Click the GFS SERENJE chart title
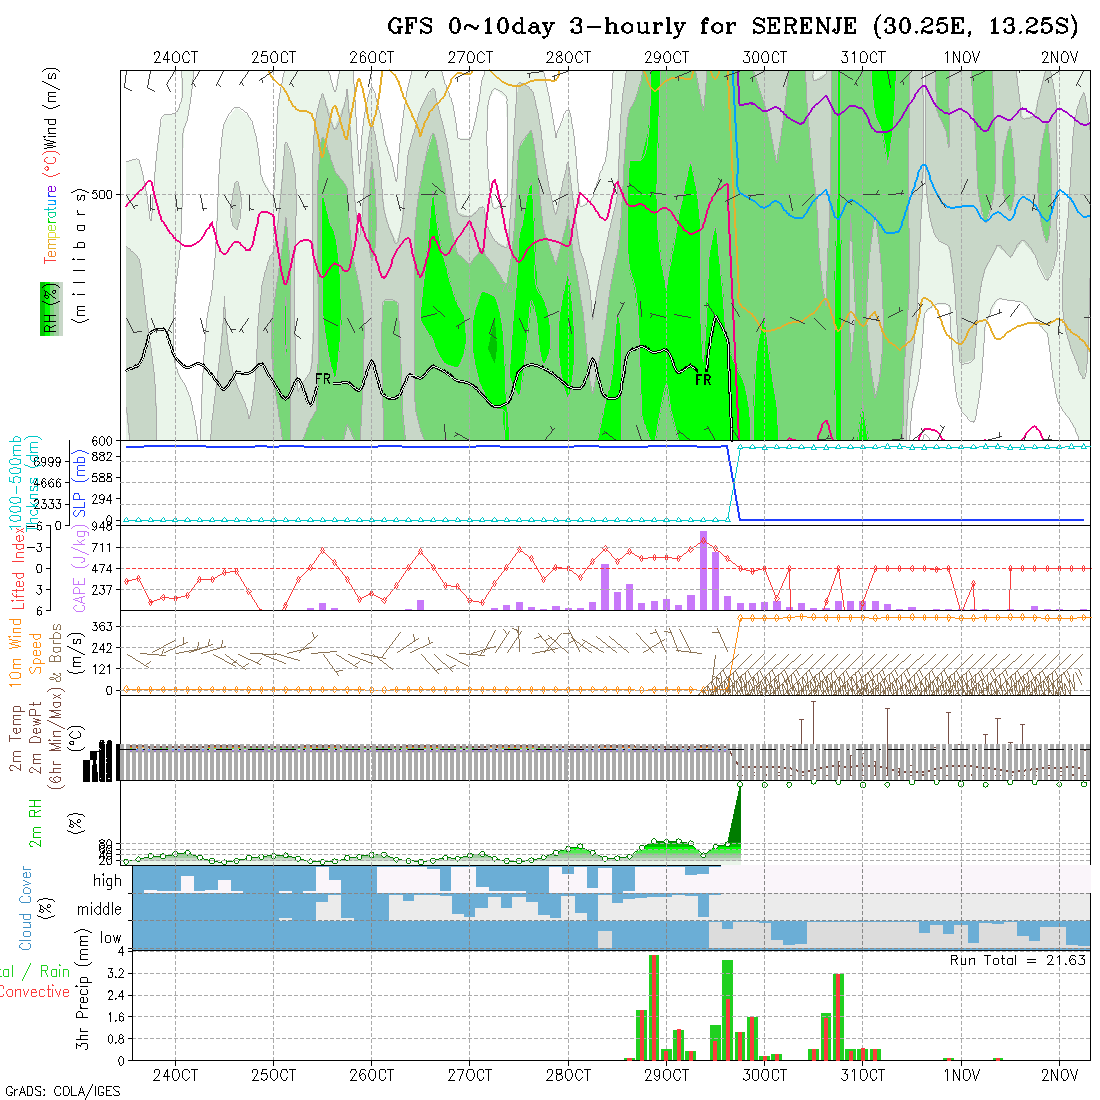The height and width of the screenshot is (1100, 1100). 732,27
